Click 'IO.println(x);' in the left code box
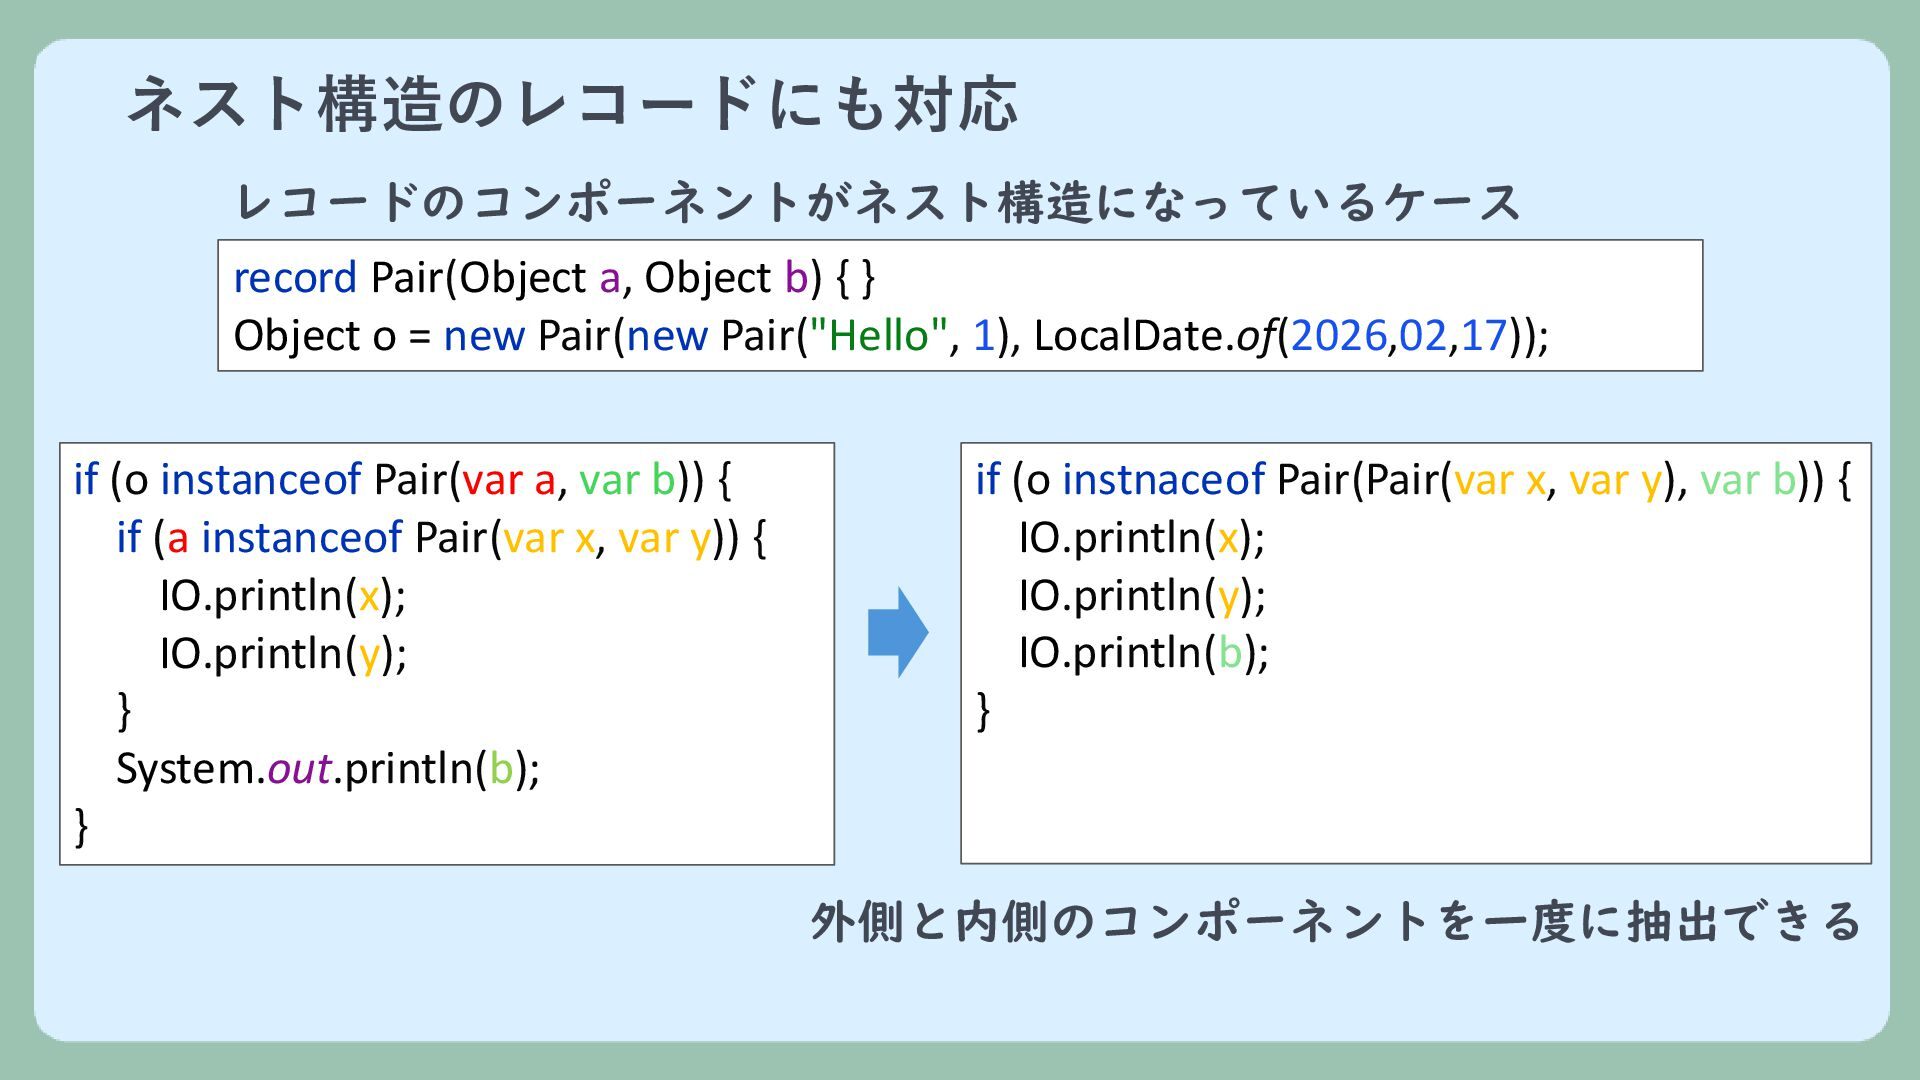Viewport: 1920px width, 1080px height. tap(282, 596)
